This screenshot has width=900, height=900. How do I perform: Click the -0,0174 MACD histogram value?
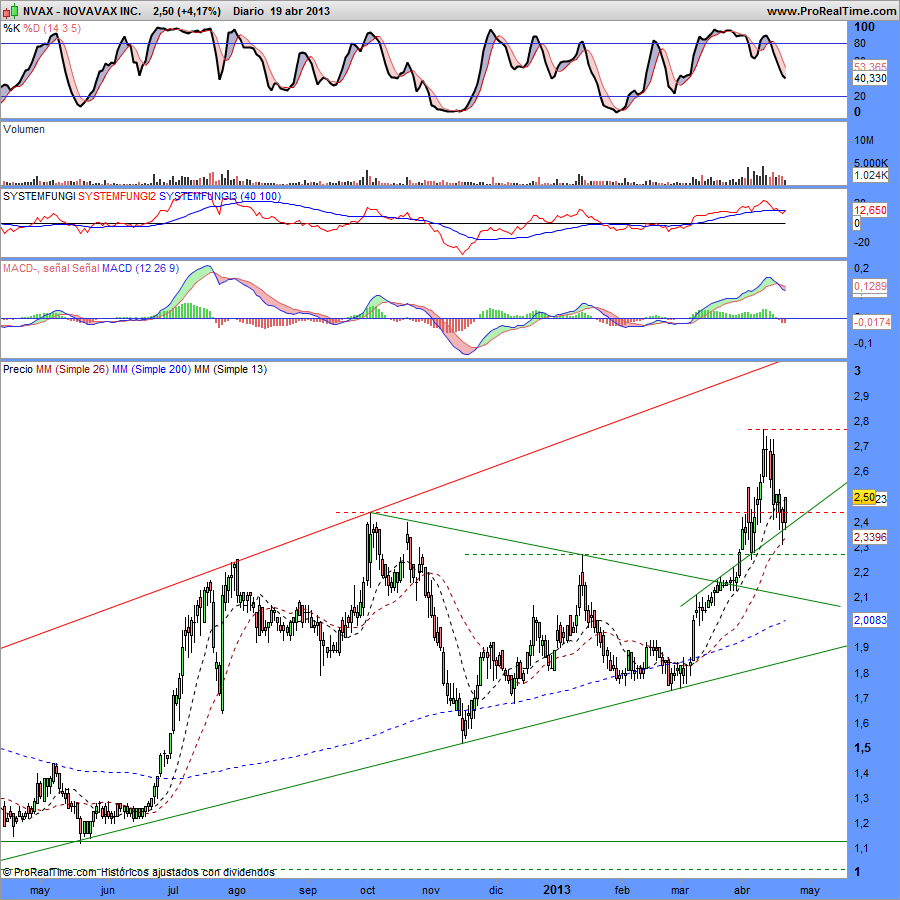point(872,323)
